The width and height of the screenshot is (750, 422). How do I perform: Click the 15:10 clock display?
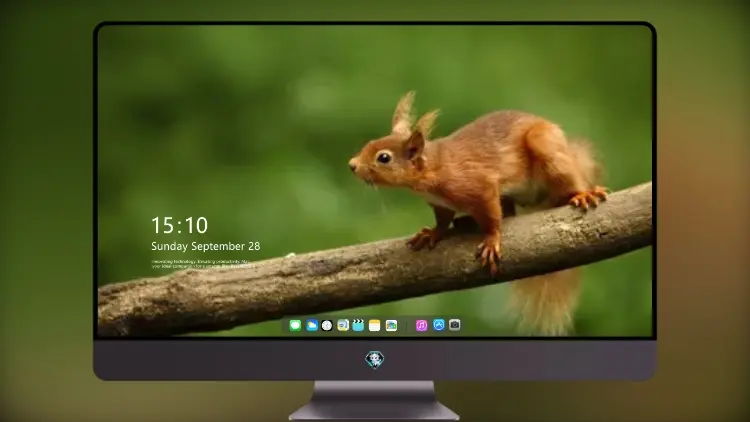click(180, 225)
